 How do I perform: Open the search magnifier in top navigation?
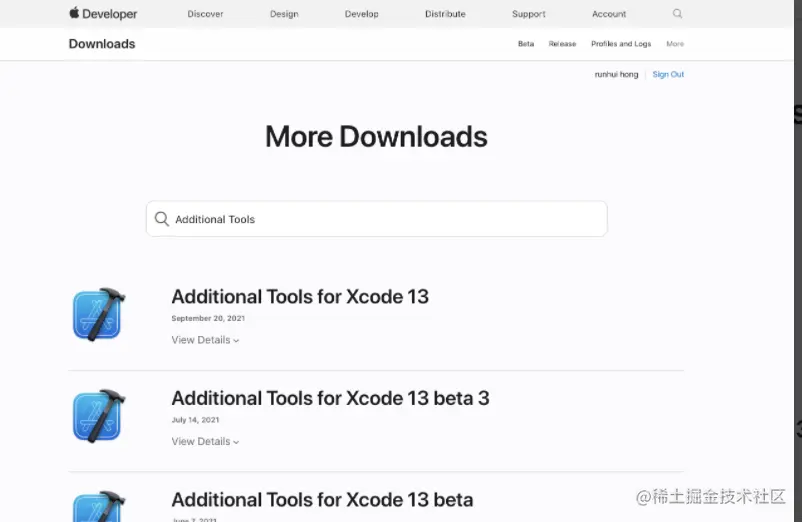click(677, 14)
